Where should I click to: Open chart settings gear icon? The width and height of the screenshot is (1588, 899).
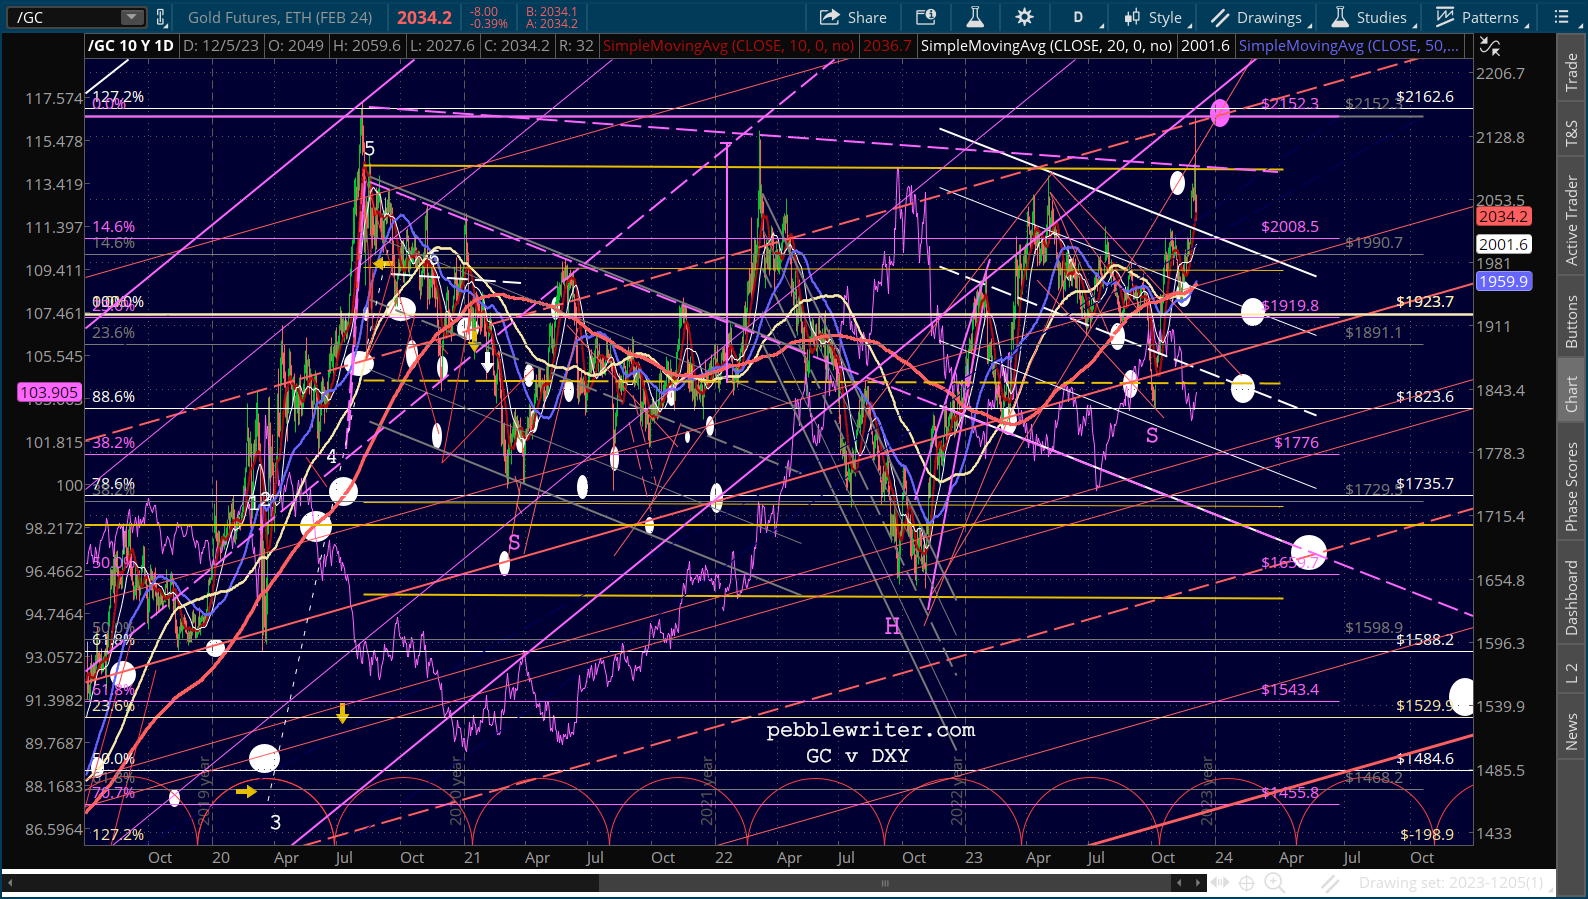pos(1025,17)
